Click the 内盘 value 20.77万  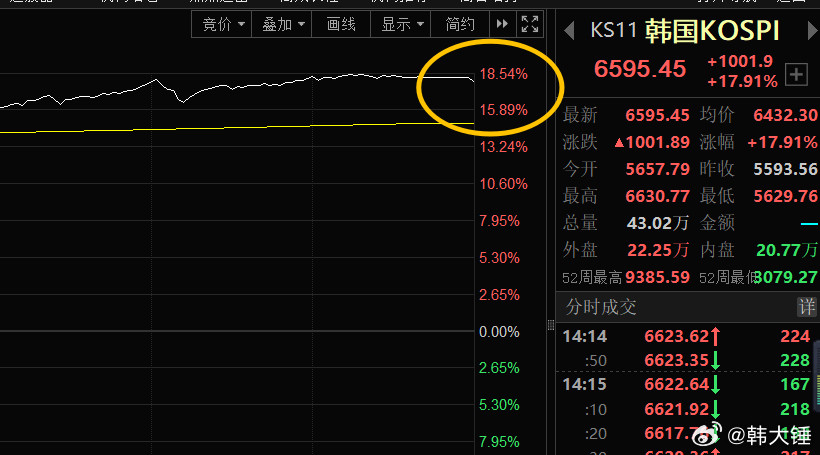click(x=787, y=251)
